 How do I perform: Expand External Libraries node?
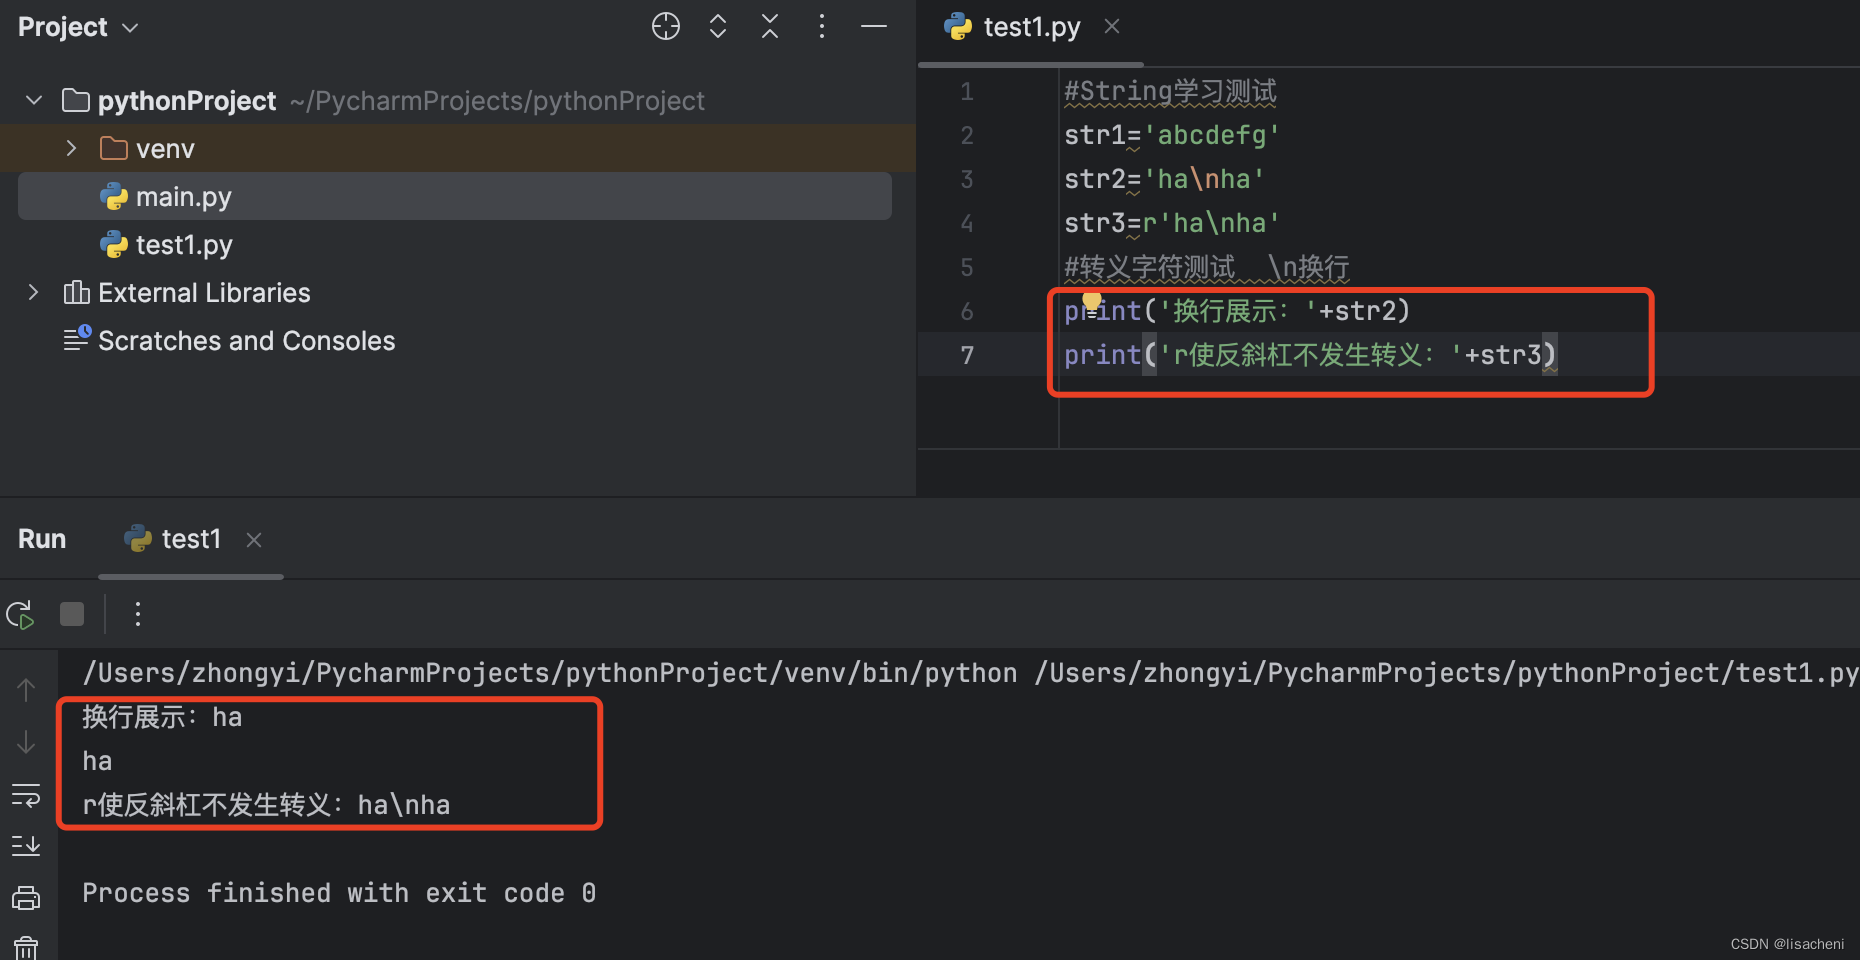34,293
